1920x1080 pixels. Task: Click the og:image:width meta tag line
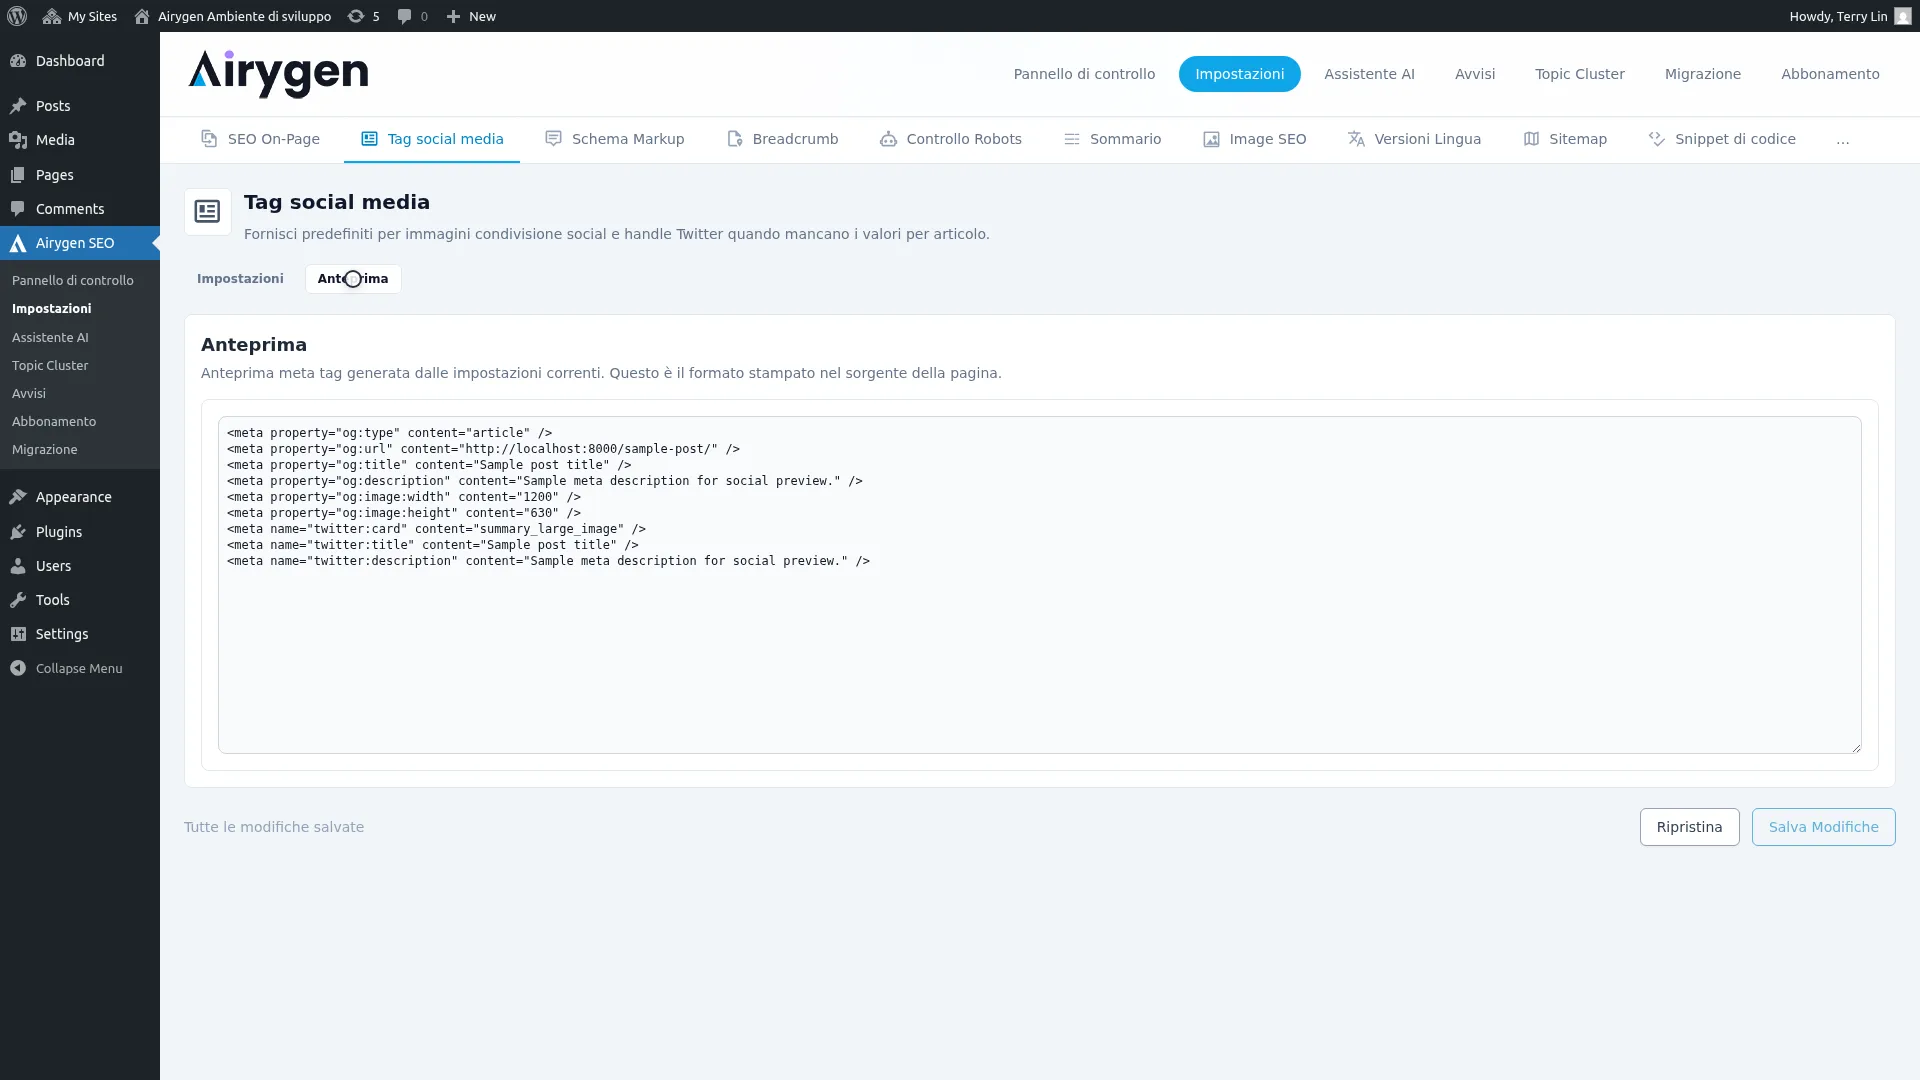point(403,497)
